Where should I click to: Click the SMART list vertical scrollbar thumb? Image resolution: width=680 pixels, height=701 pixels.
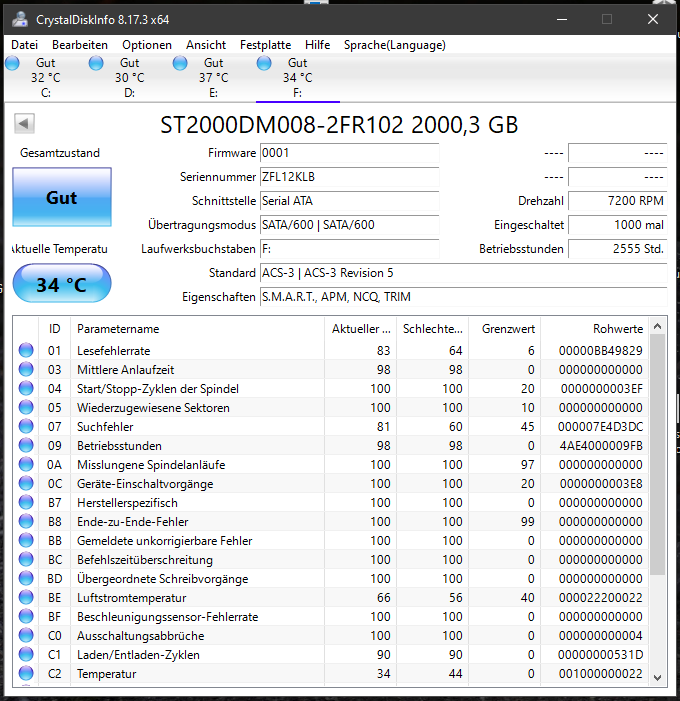point(657,455)
